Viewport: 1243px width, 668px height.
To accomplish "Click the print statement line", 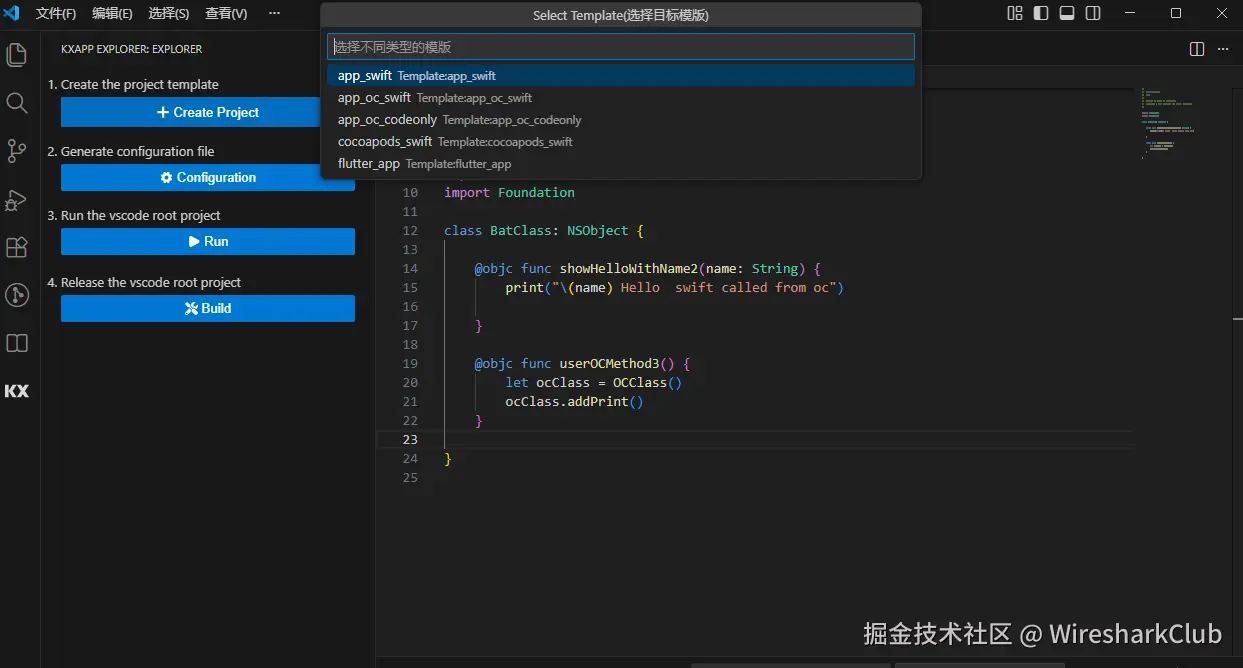I will tap(675, 287).
